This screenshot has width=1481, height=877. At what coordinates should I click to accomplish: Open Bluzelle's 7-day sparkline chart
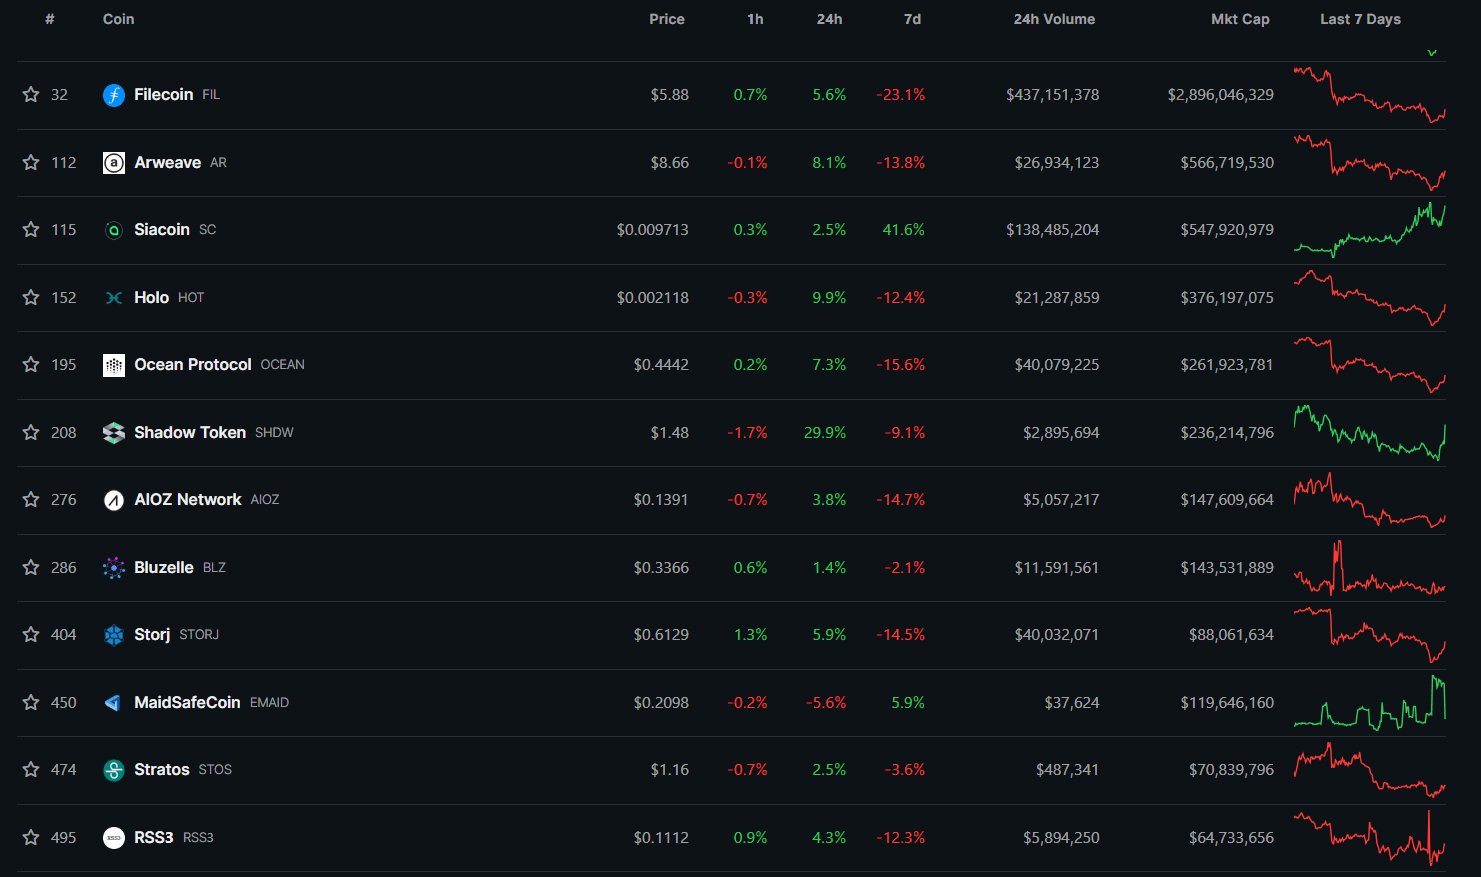click(1370, 567)
